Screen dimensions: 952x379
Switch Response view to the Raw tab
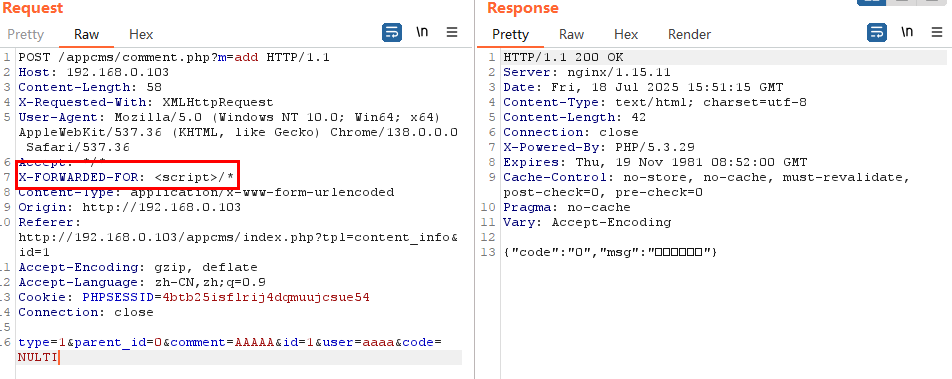click(x=571, y=34)
